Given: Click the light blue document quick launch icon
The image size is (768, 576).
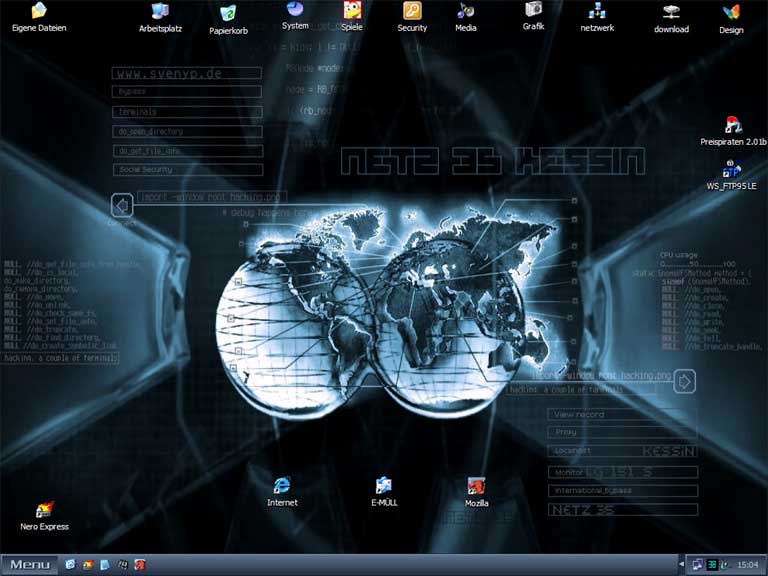Looking at the screenshot, I should coord(105,565).
